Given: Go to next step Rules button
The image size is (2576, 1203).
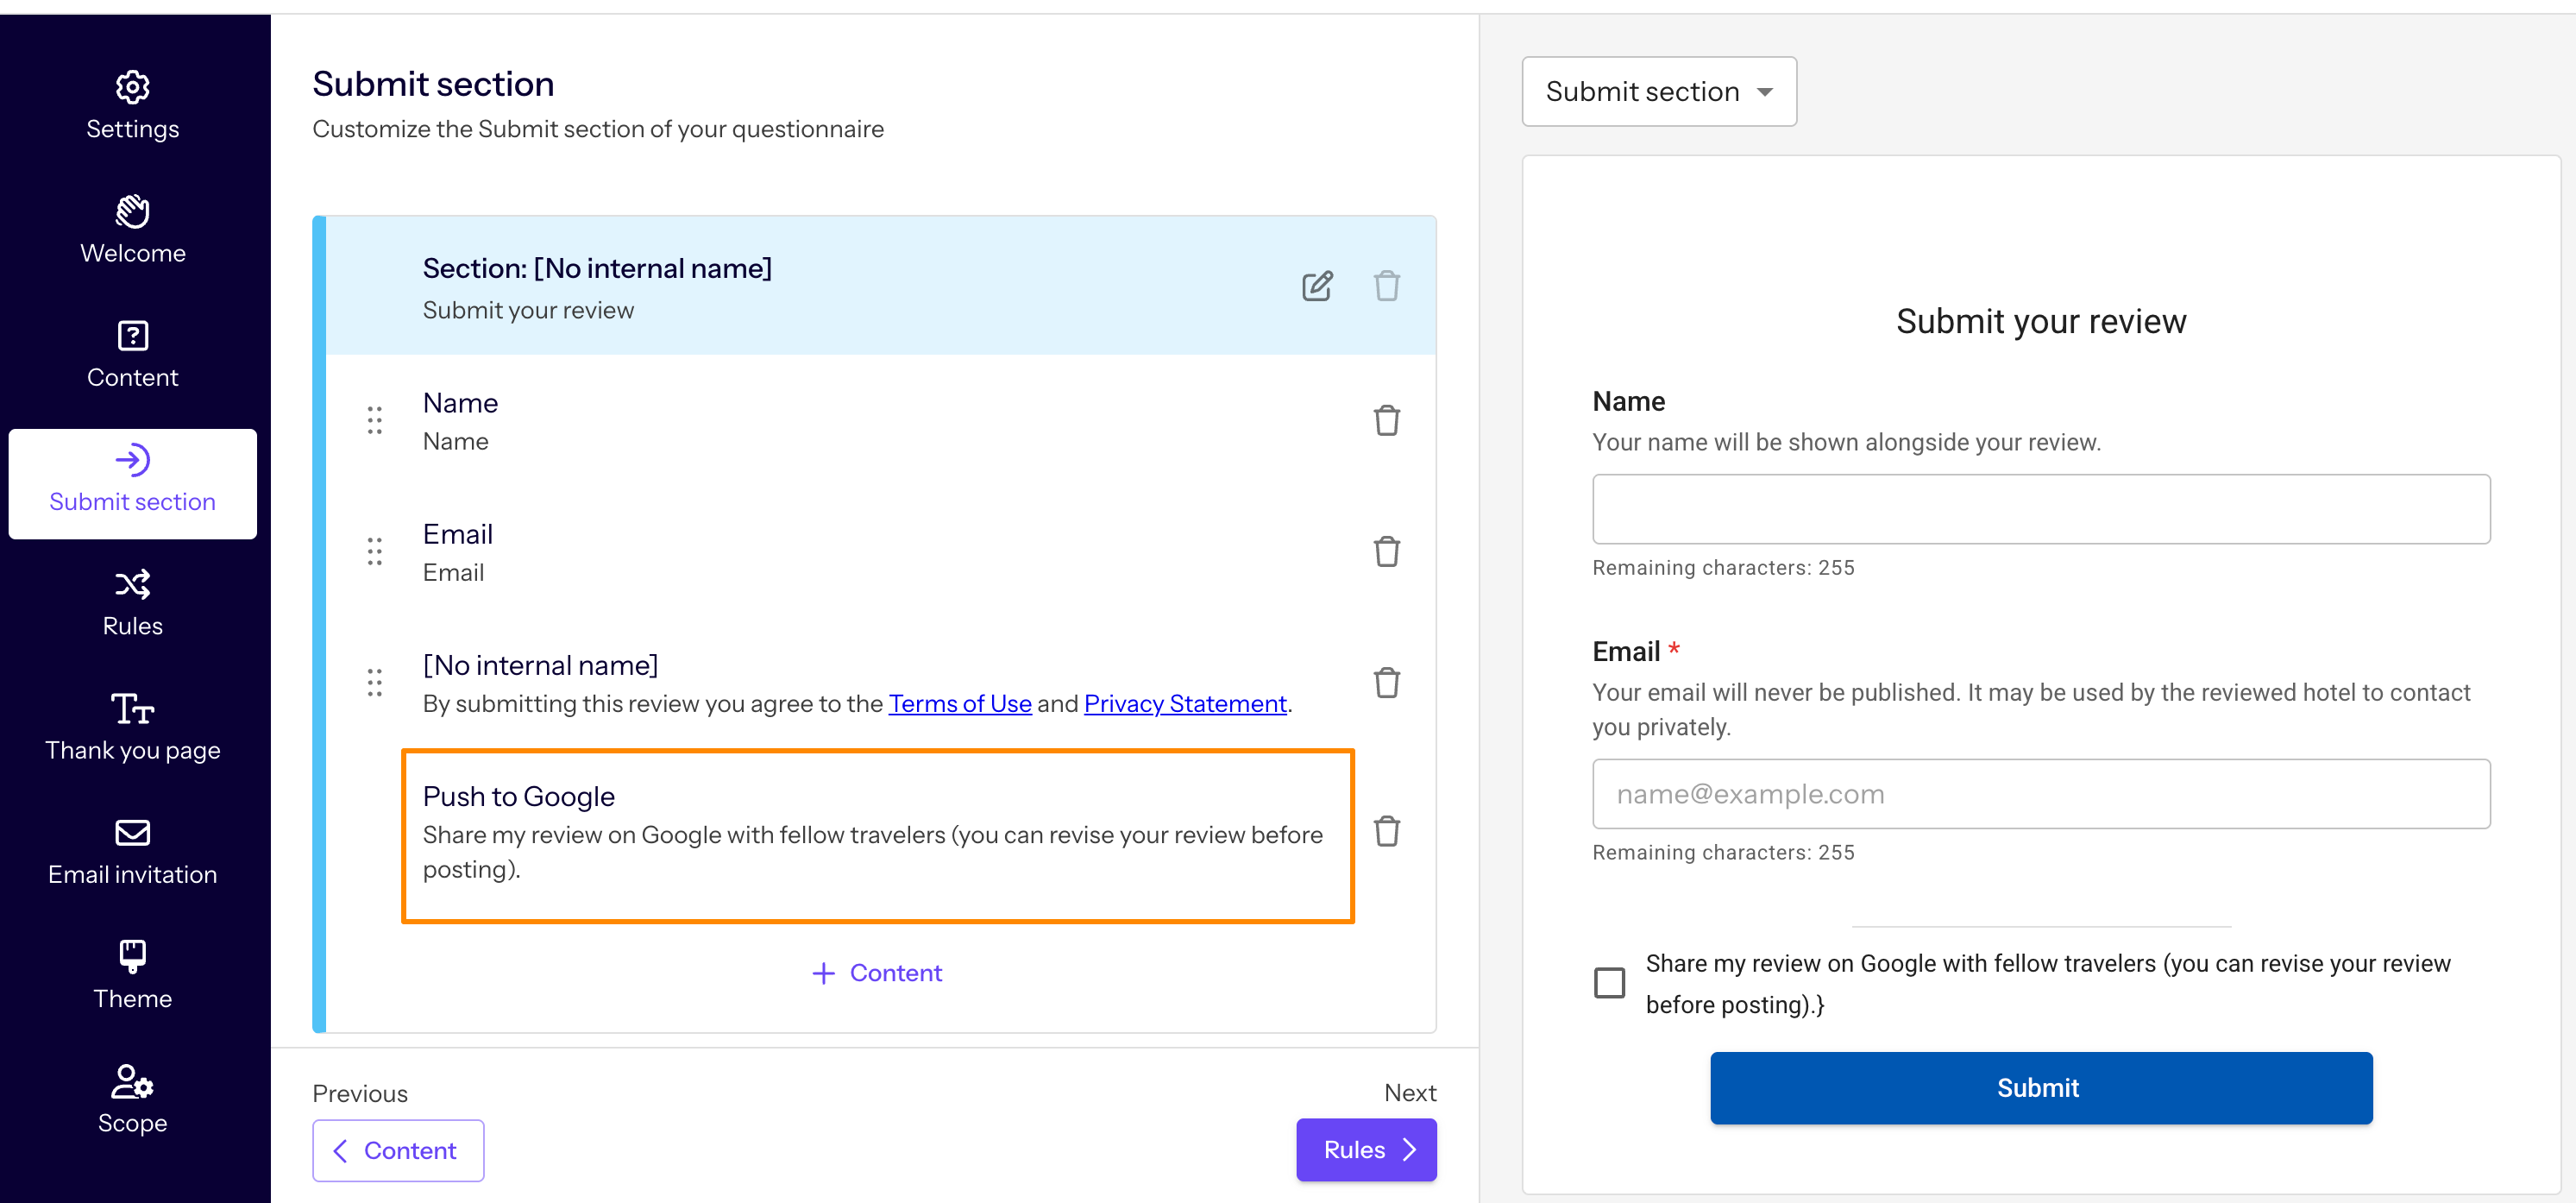Looking at the screenshot, I should click(x=1365, y=1149).
